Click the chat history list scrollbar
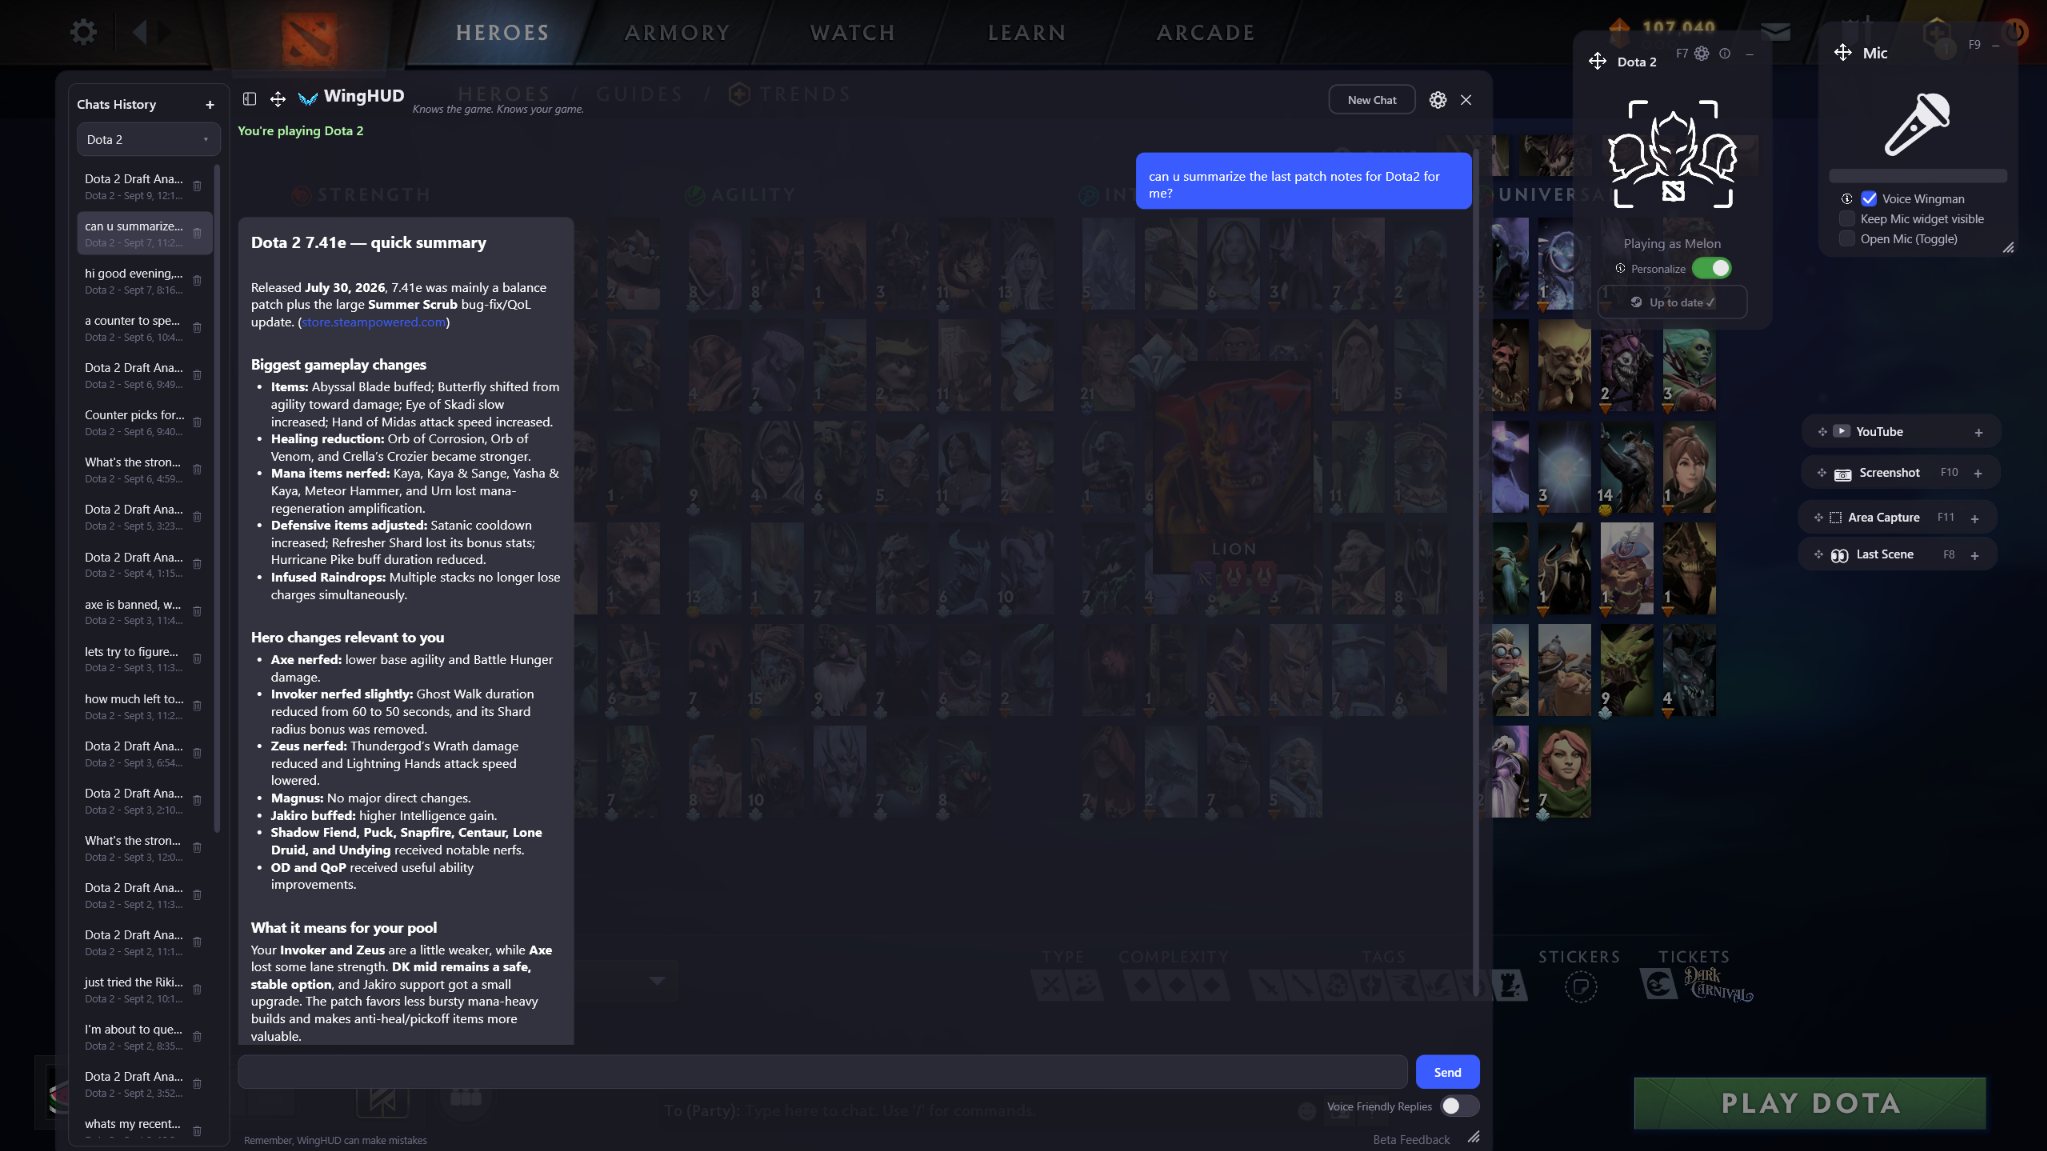The image size is (2047, 1151). tap(217, 500)
